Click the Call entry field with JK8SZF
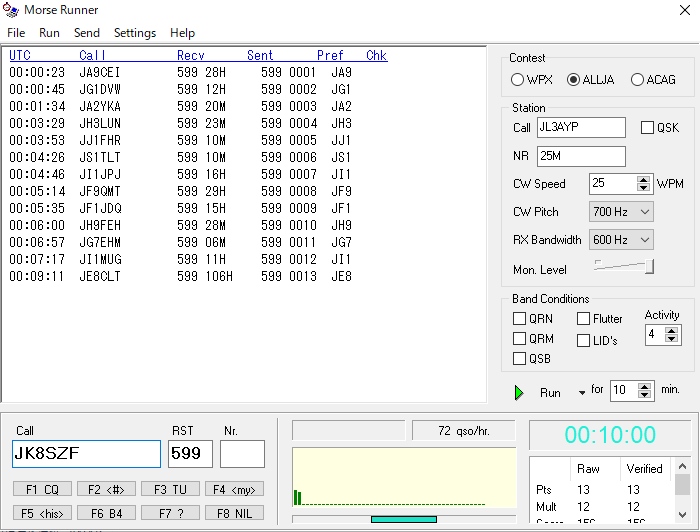 [86, 454]
